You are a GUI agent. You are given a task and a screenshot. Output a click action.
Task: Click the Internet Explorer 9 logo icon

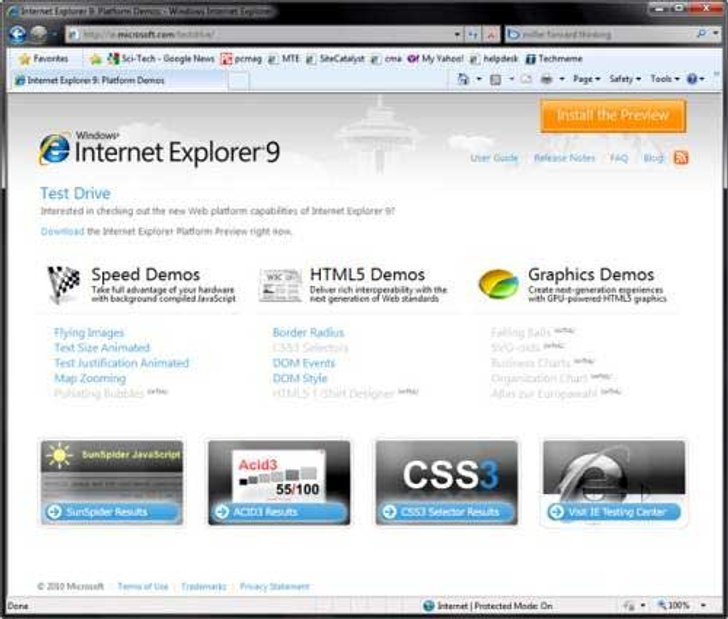[54, 149]
